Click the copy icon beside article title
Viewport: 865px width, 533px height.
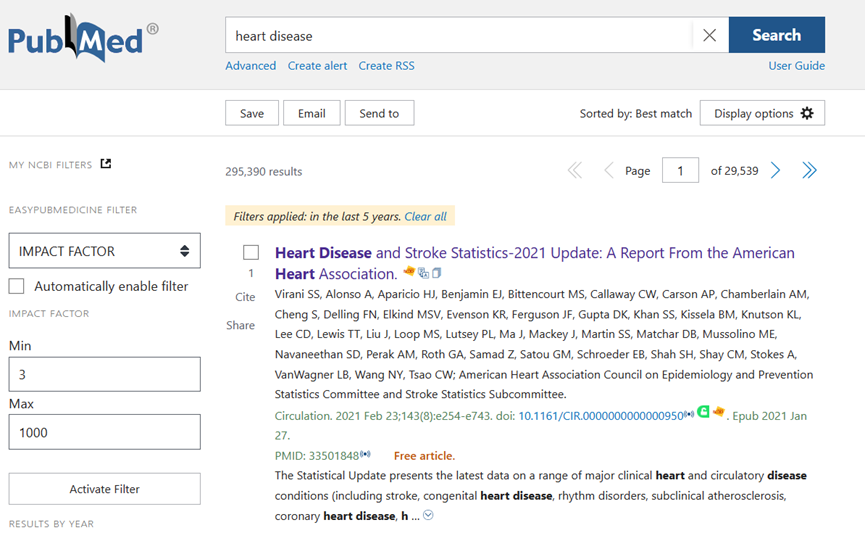(436, 273)
